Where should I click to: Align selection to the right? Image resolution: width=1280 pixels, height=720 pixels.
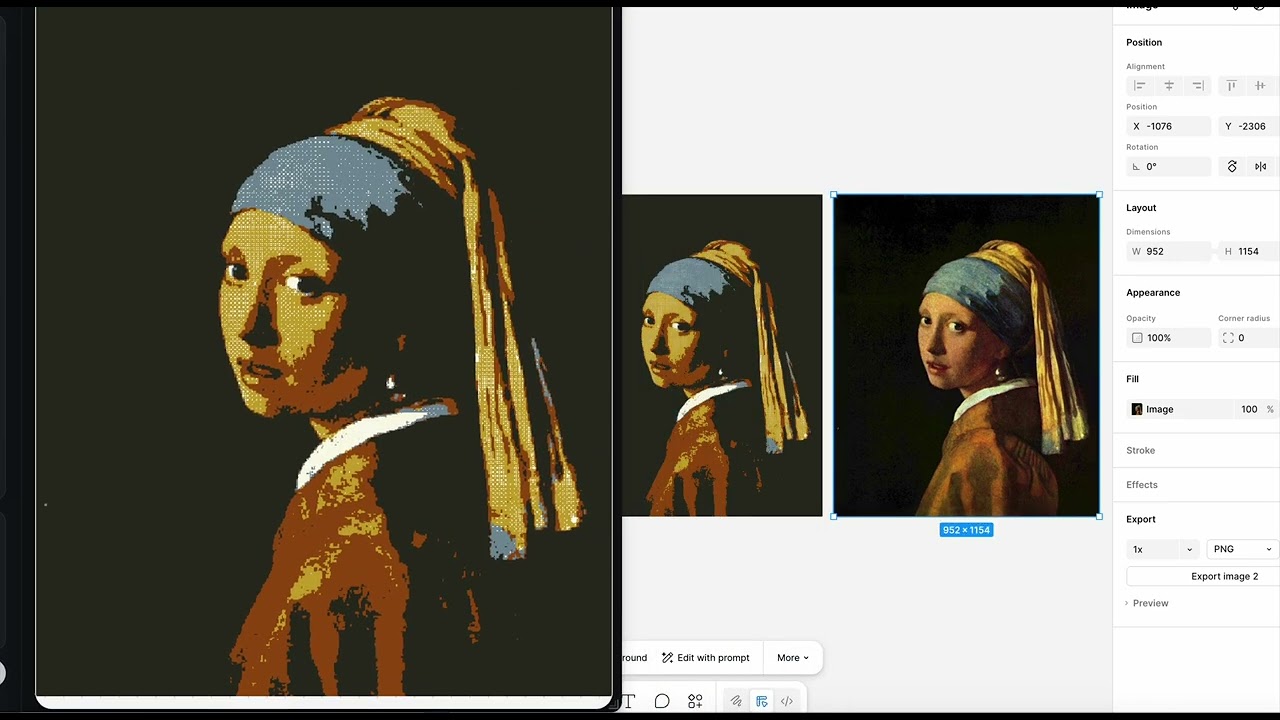[1198, 86]
